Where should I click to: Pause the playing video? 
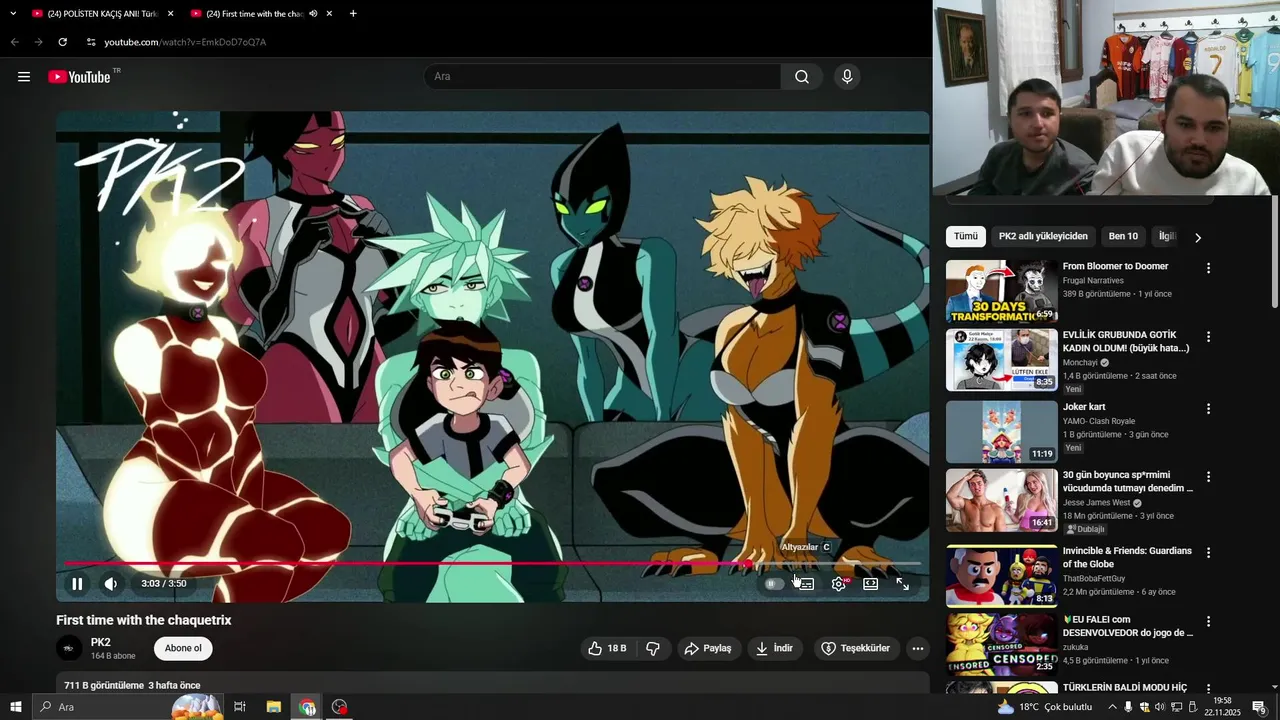pyautogui.click(x=77, y=584)
